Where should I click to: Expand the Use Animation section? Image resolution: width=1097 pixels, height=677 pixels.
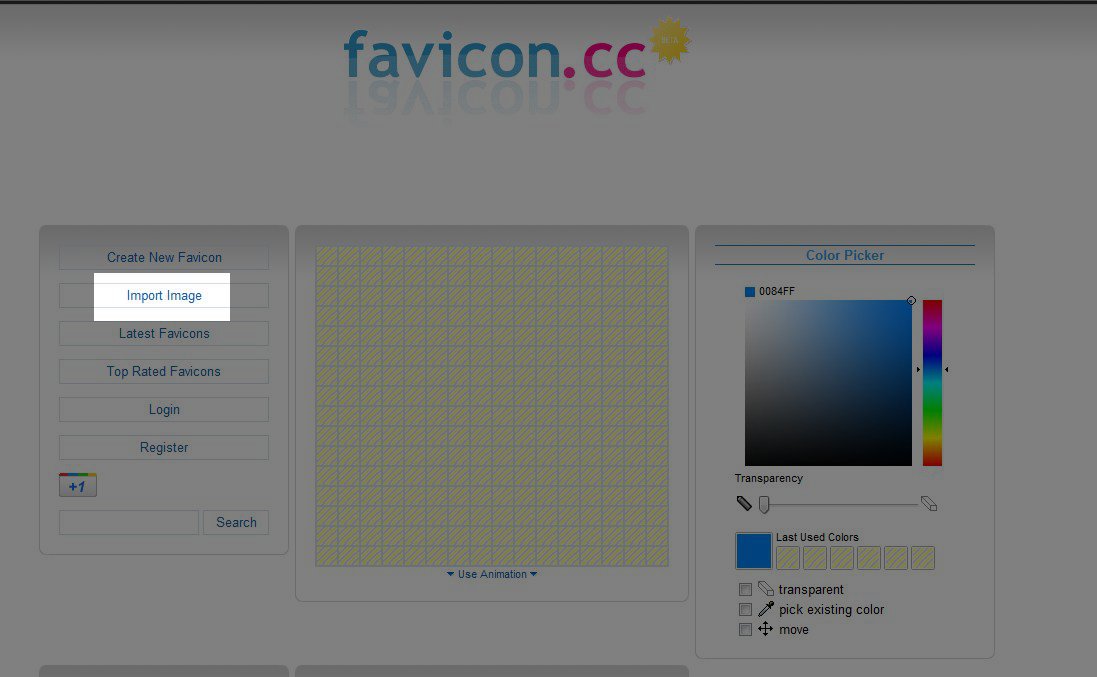coord(492,574)
